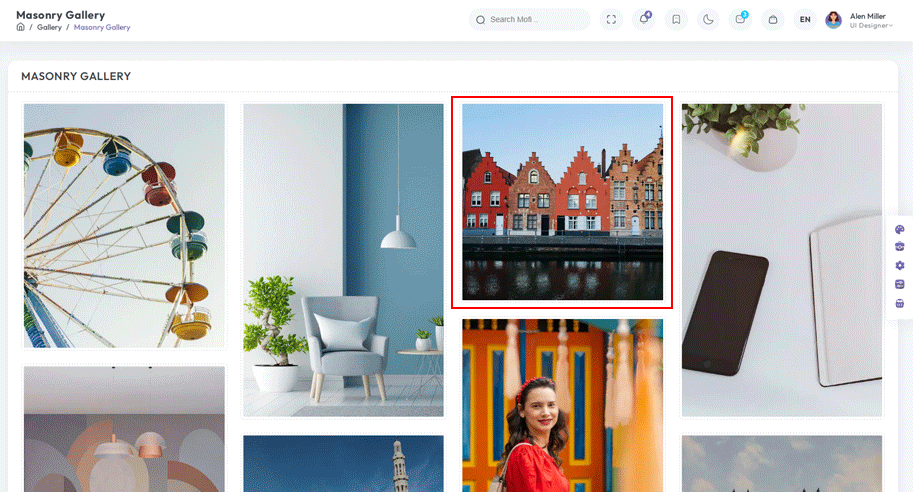
Task: Click briefcase icon in right side panel
Action: pyautogui.click(x=900, y=247)
